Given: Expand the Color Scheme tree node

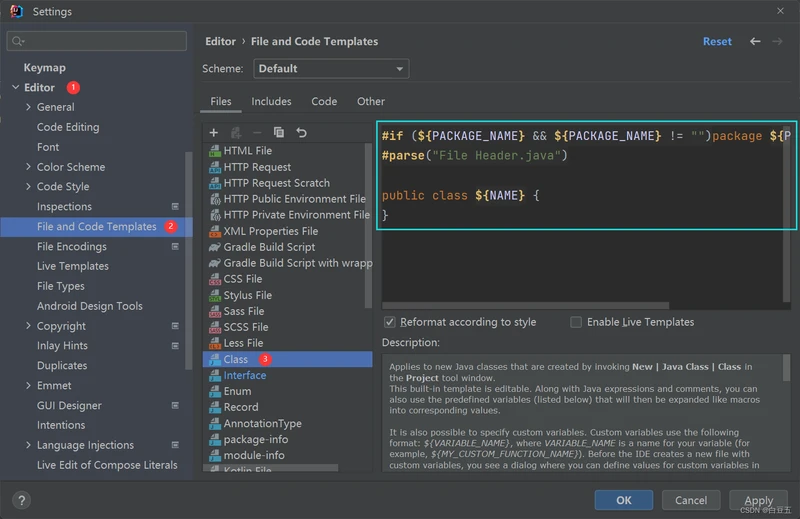Looking at the screenshot, I should pos(28,167).
